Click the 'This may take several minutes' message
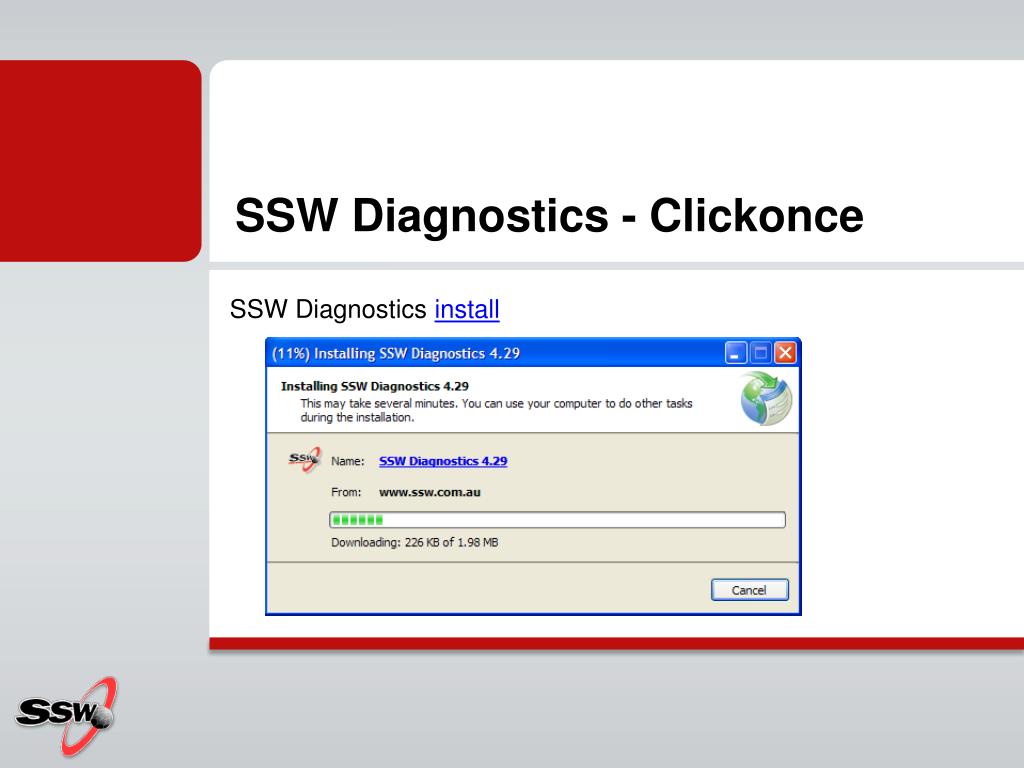The image size is (1024, 768). 496,410
